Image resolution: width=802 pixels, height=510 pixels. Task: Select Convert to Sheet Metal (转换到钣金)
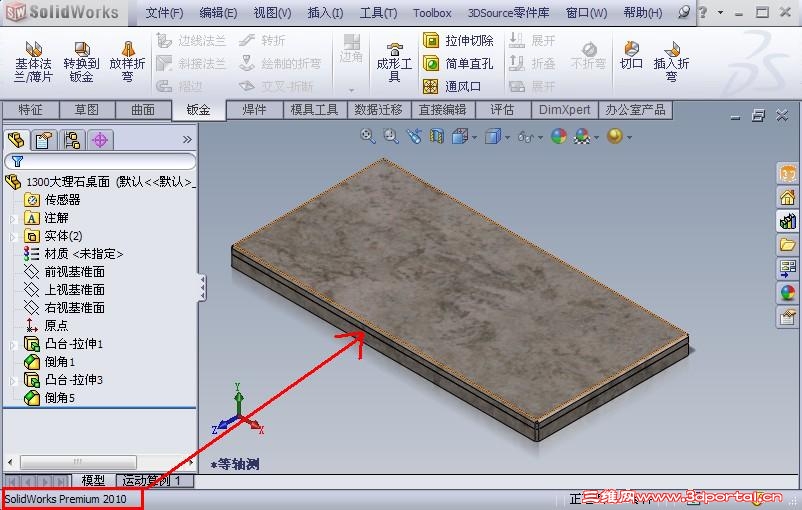tap(81, 62)
